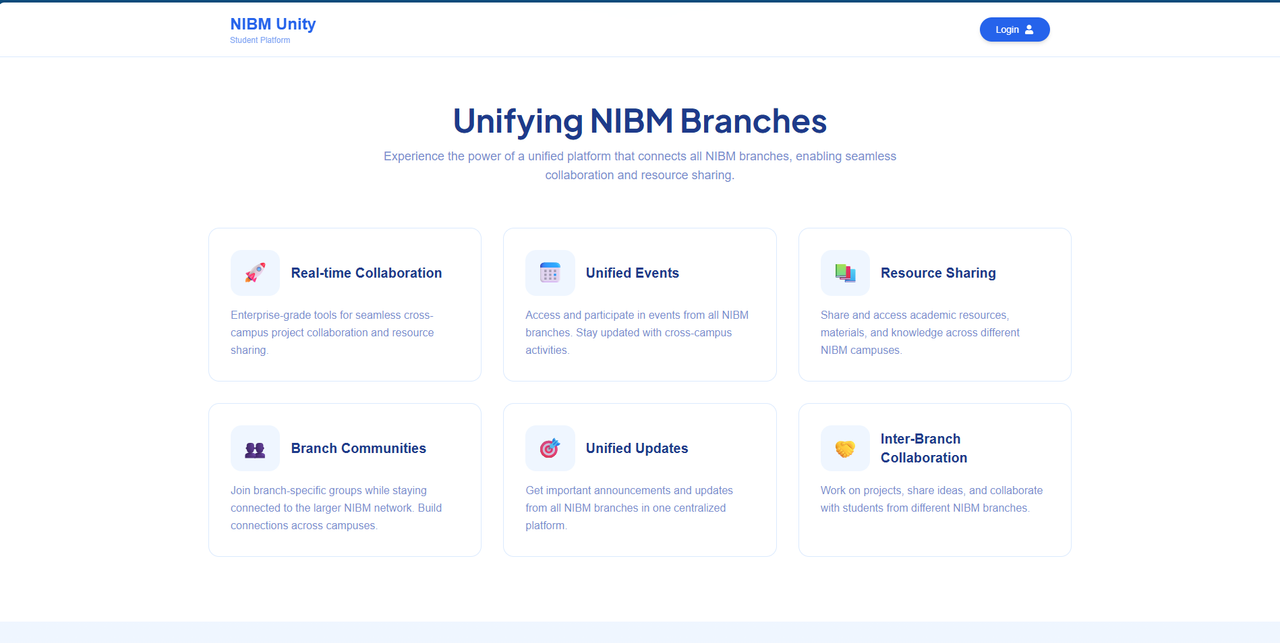This screenshot has height=643, width=1280.
Task: Click the handshake icon for Inter-Branch Collaboration
Action: point(845,448)
